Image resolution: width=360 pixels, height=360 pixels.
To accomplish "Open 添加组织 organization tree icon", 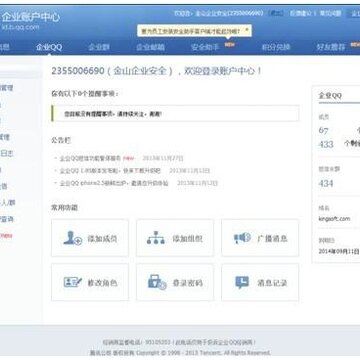I will [156, 238].
